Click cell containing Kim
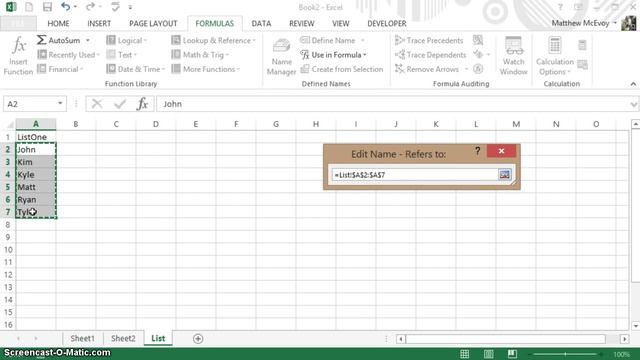This screenshot has height=360, width=640. tap(36, 162)
